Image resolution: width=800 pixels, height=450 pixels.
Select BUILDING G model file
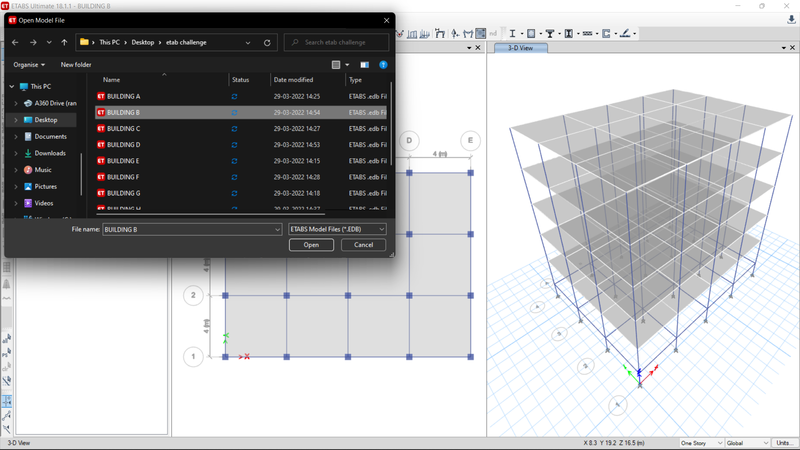point(241,193)
